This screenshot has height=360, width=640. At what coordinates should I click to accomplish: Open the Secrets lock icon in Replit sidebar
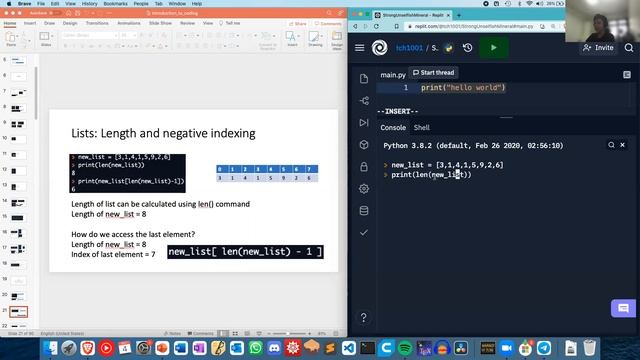click(x=364, y=167)
